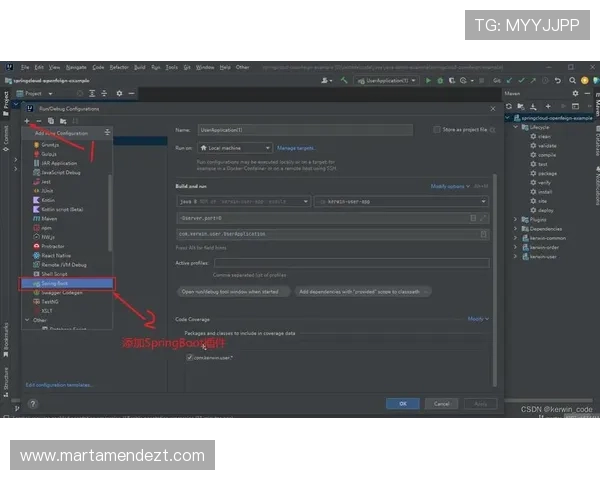Click the build hammer icon in toolbar
The width and height of the screenshot is (600, 480).
click(x=343, y=79)
